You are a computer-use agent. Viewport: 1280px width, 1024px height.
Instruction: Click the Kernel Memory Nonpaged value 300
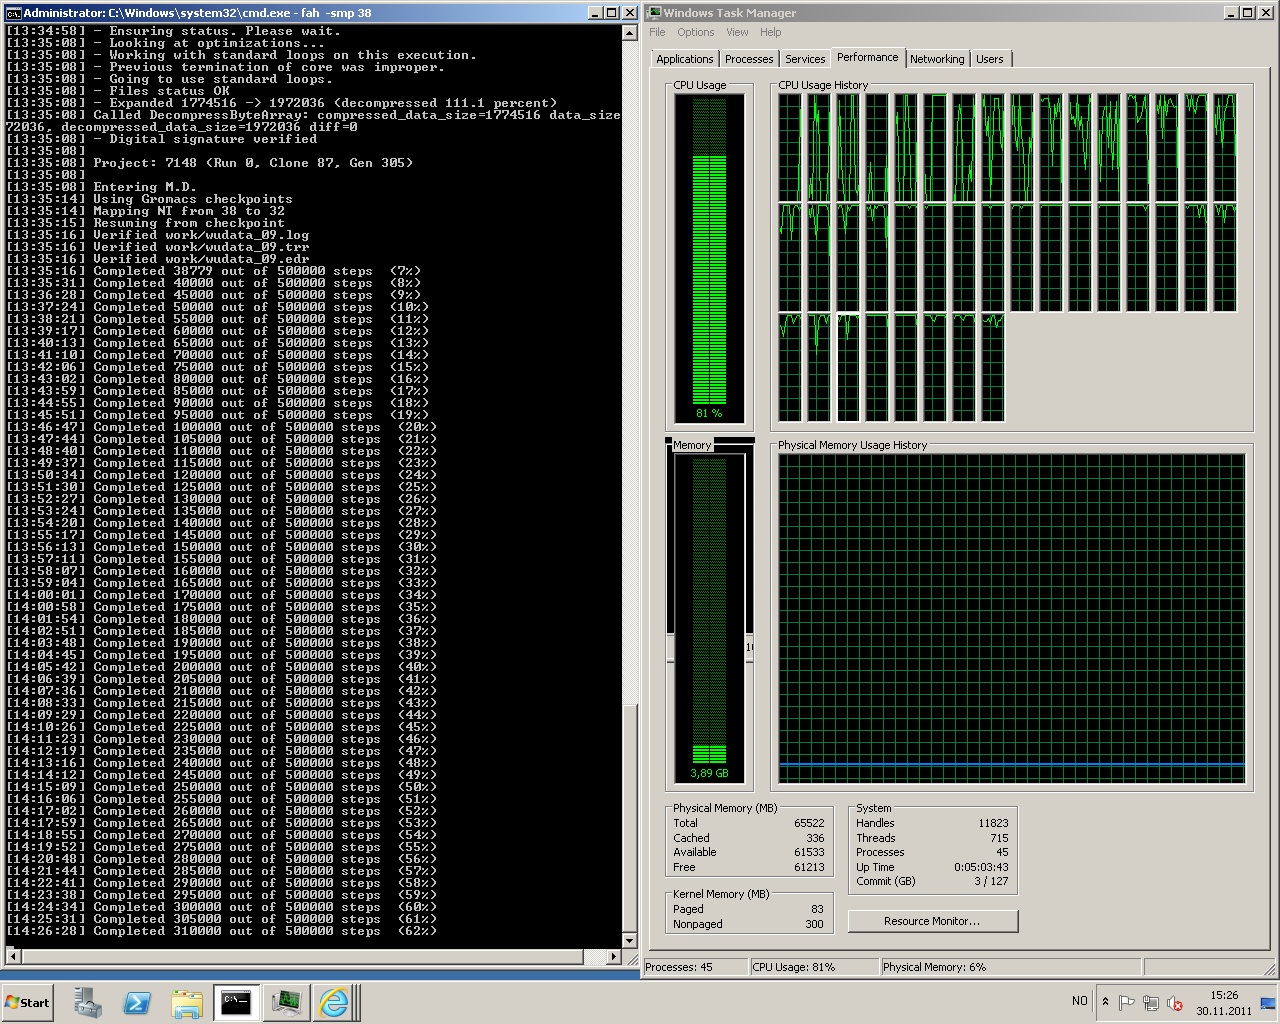[x=814, y=924]
